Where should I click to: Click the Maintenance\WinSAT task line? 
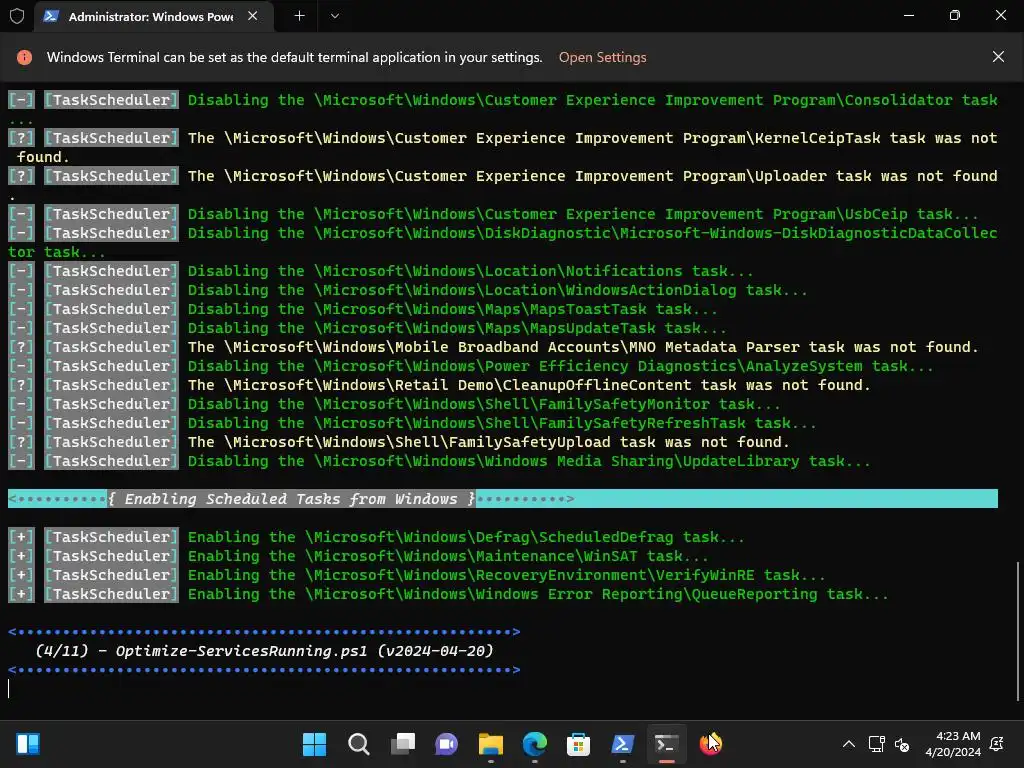tap(359, 556)
